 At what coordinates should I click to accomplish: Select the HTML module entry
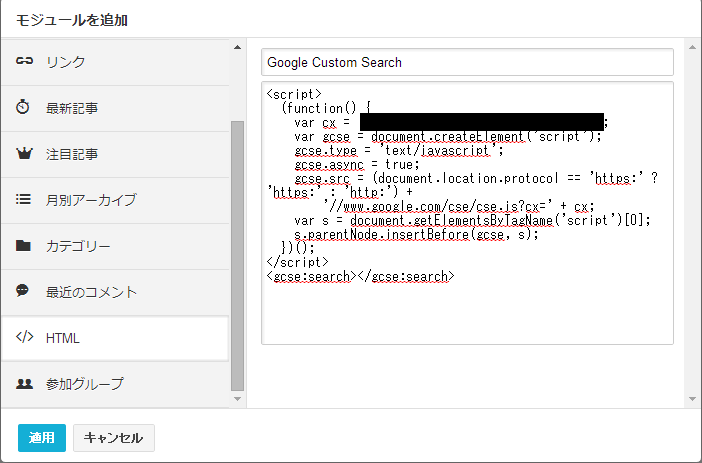[x=115, y=338]
